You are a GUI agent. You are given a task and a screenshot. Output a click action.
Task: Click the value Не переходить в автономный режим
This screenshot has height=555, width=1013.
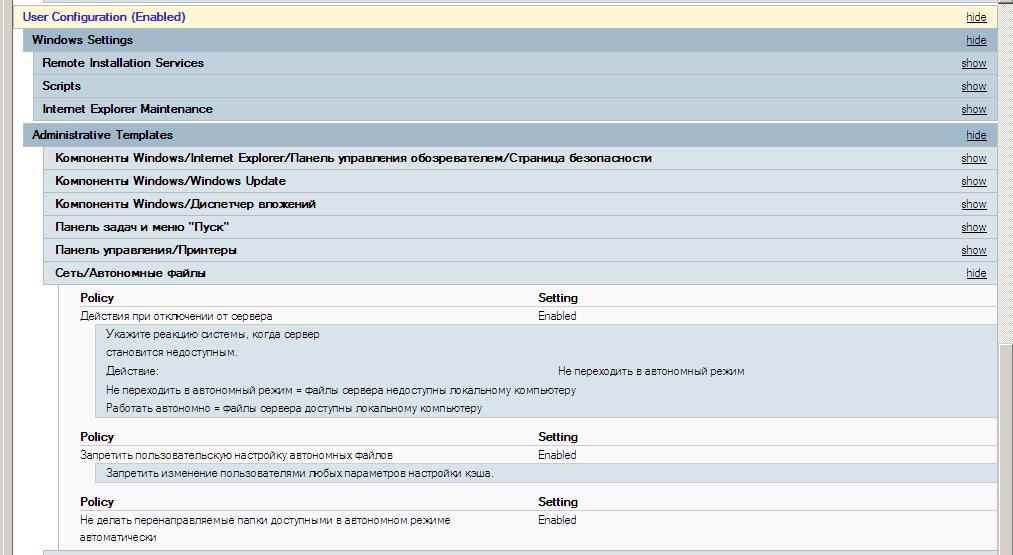[x=651, y=372]
